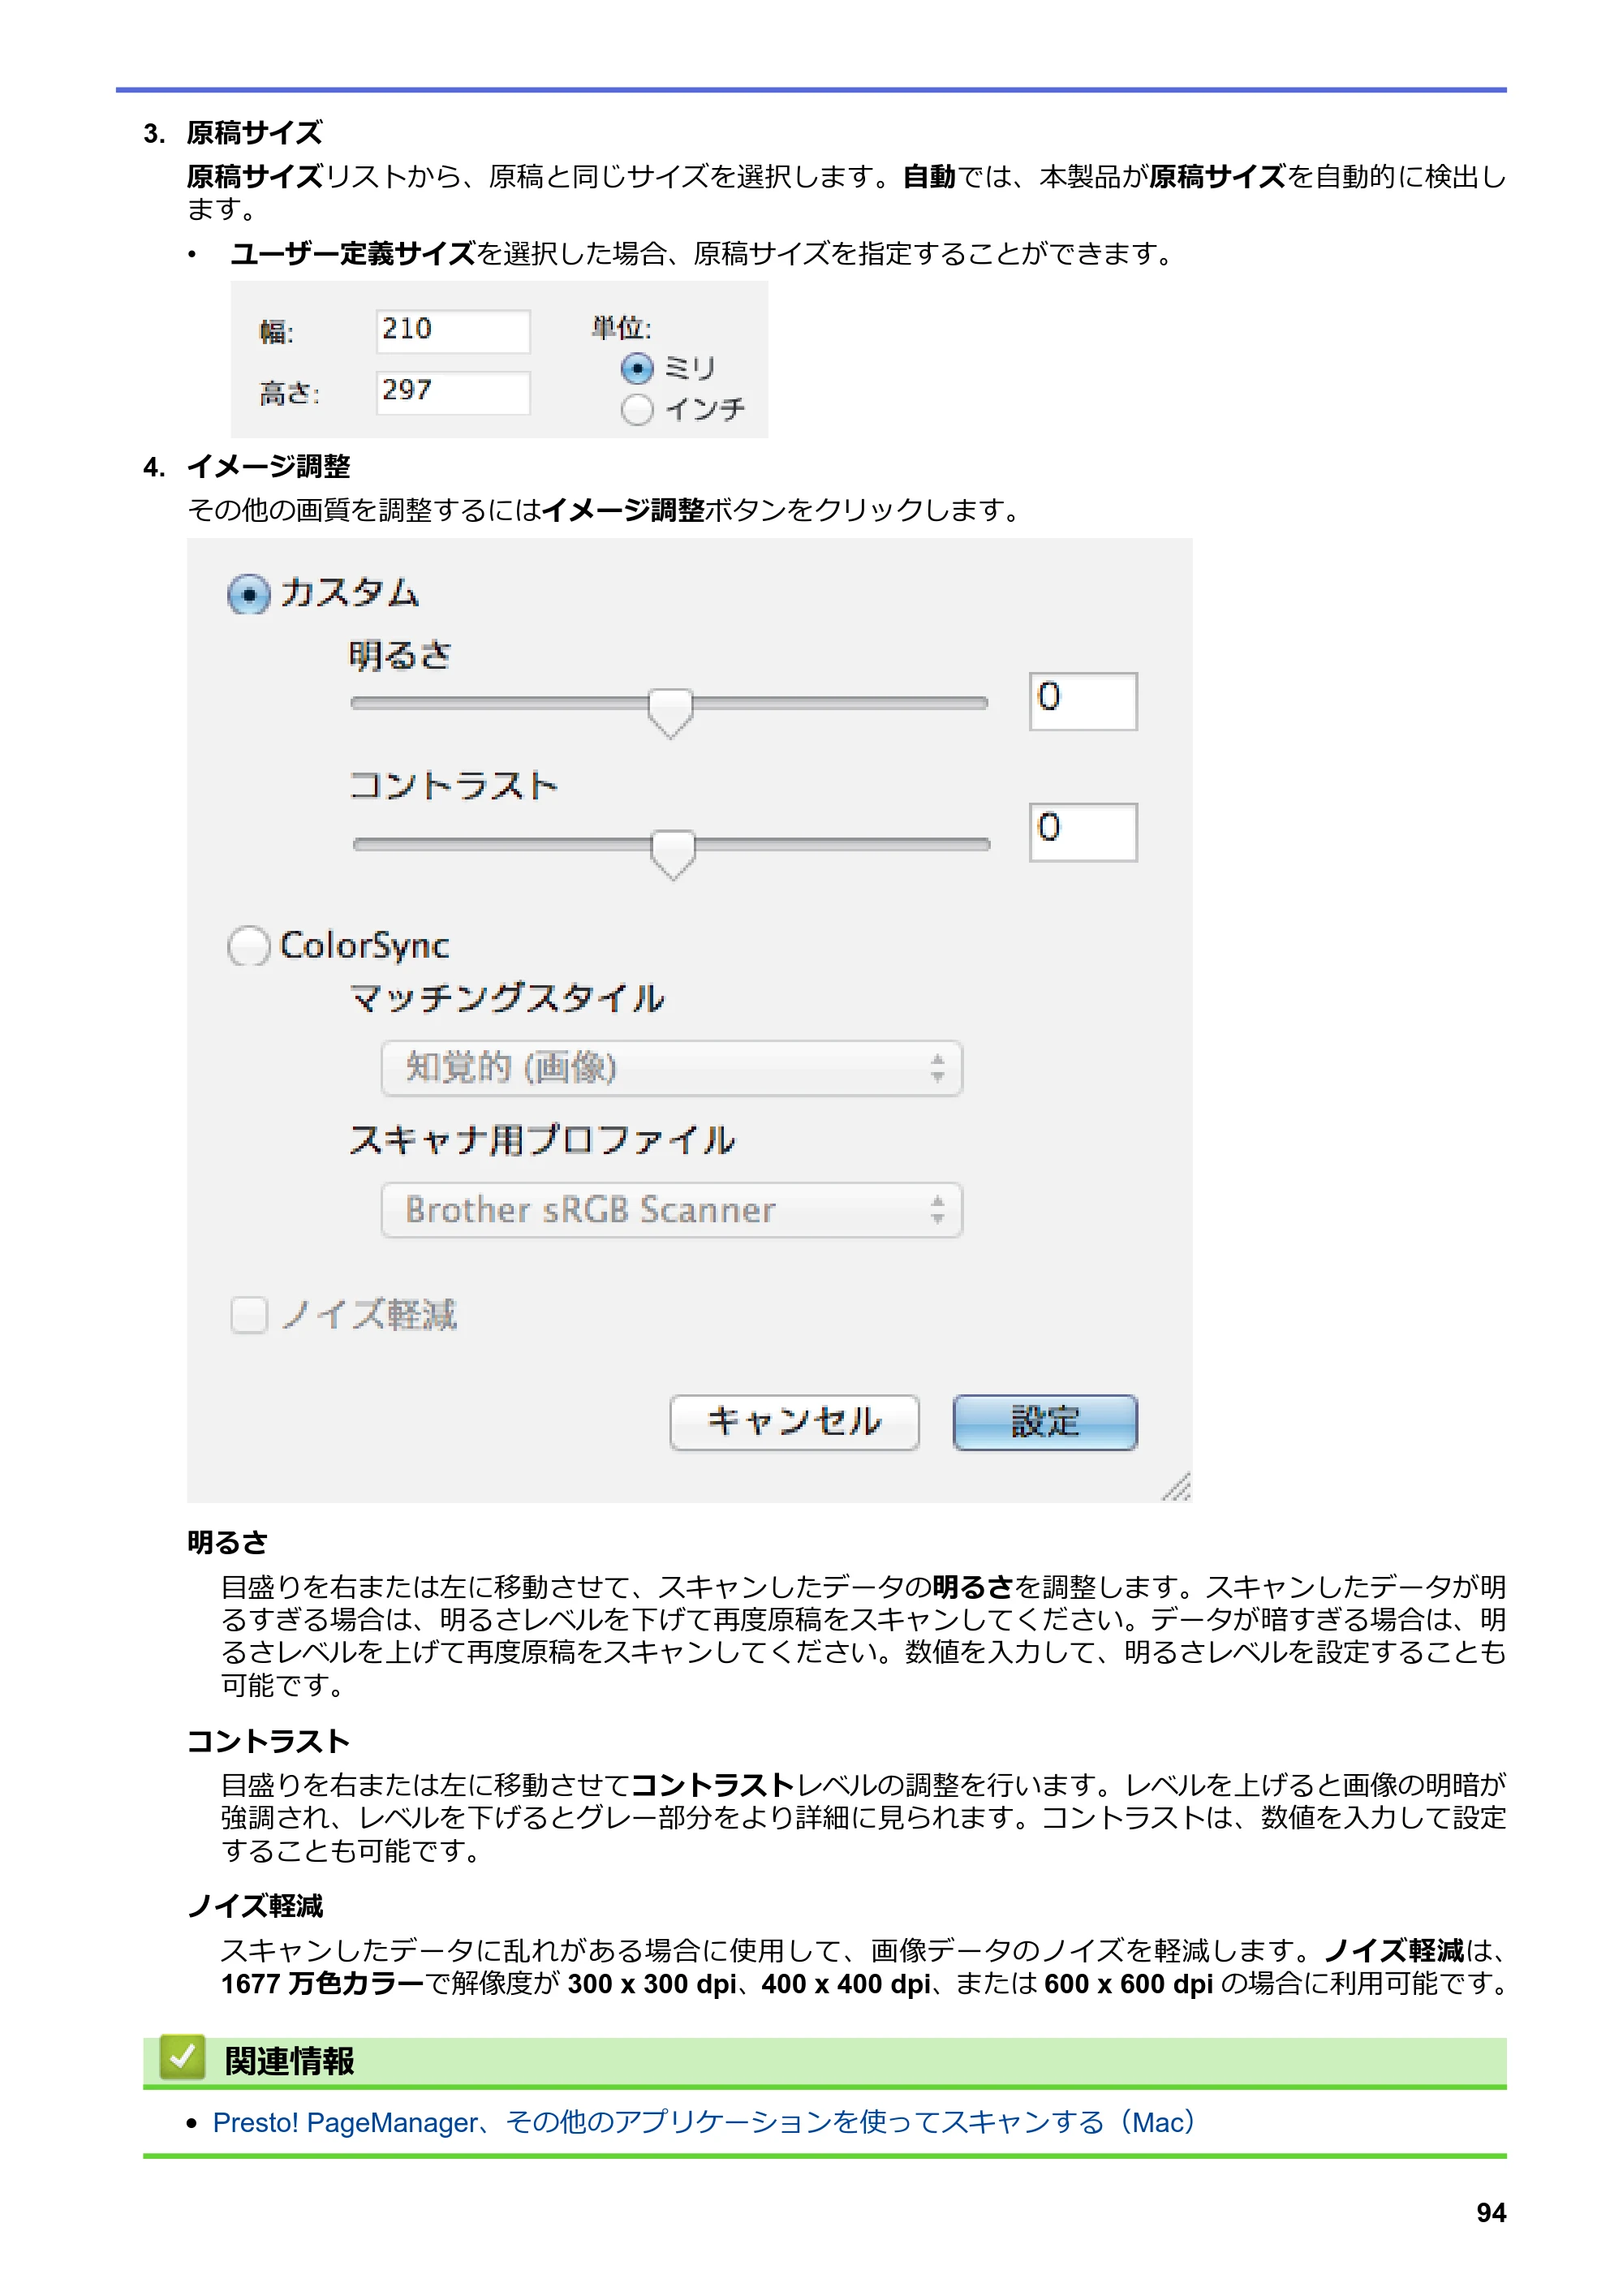Click the 高さ height field showing 297
1623x2296 pixels.
[453, 392]
